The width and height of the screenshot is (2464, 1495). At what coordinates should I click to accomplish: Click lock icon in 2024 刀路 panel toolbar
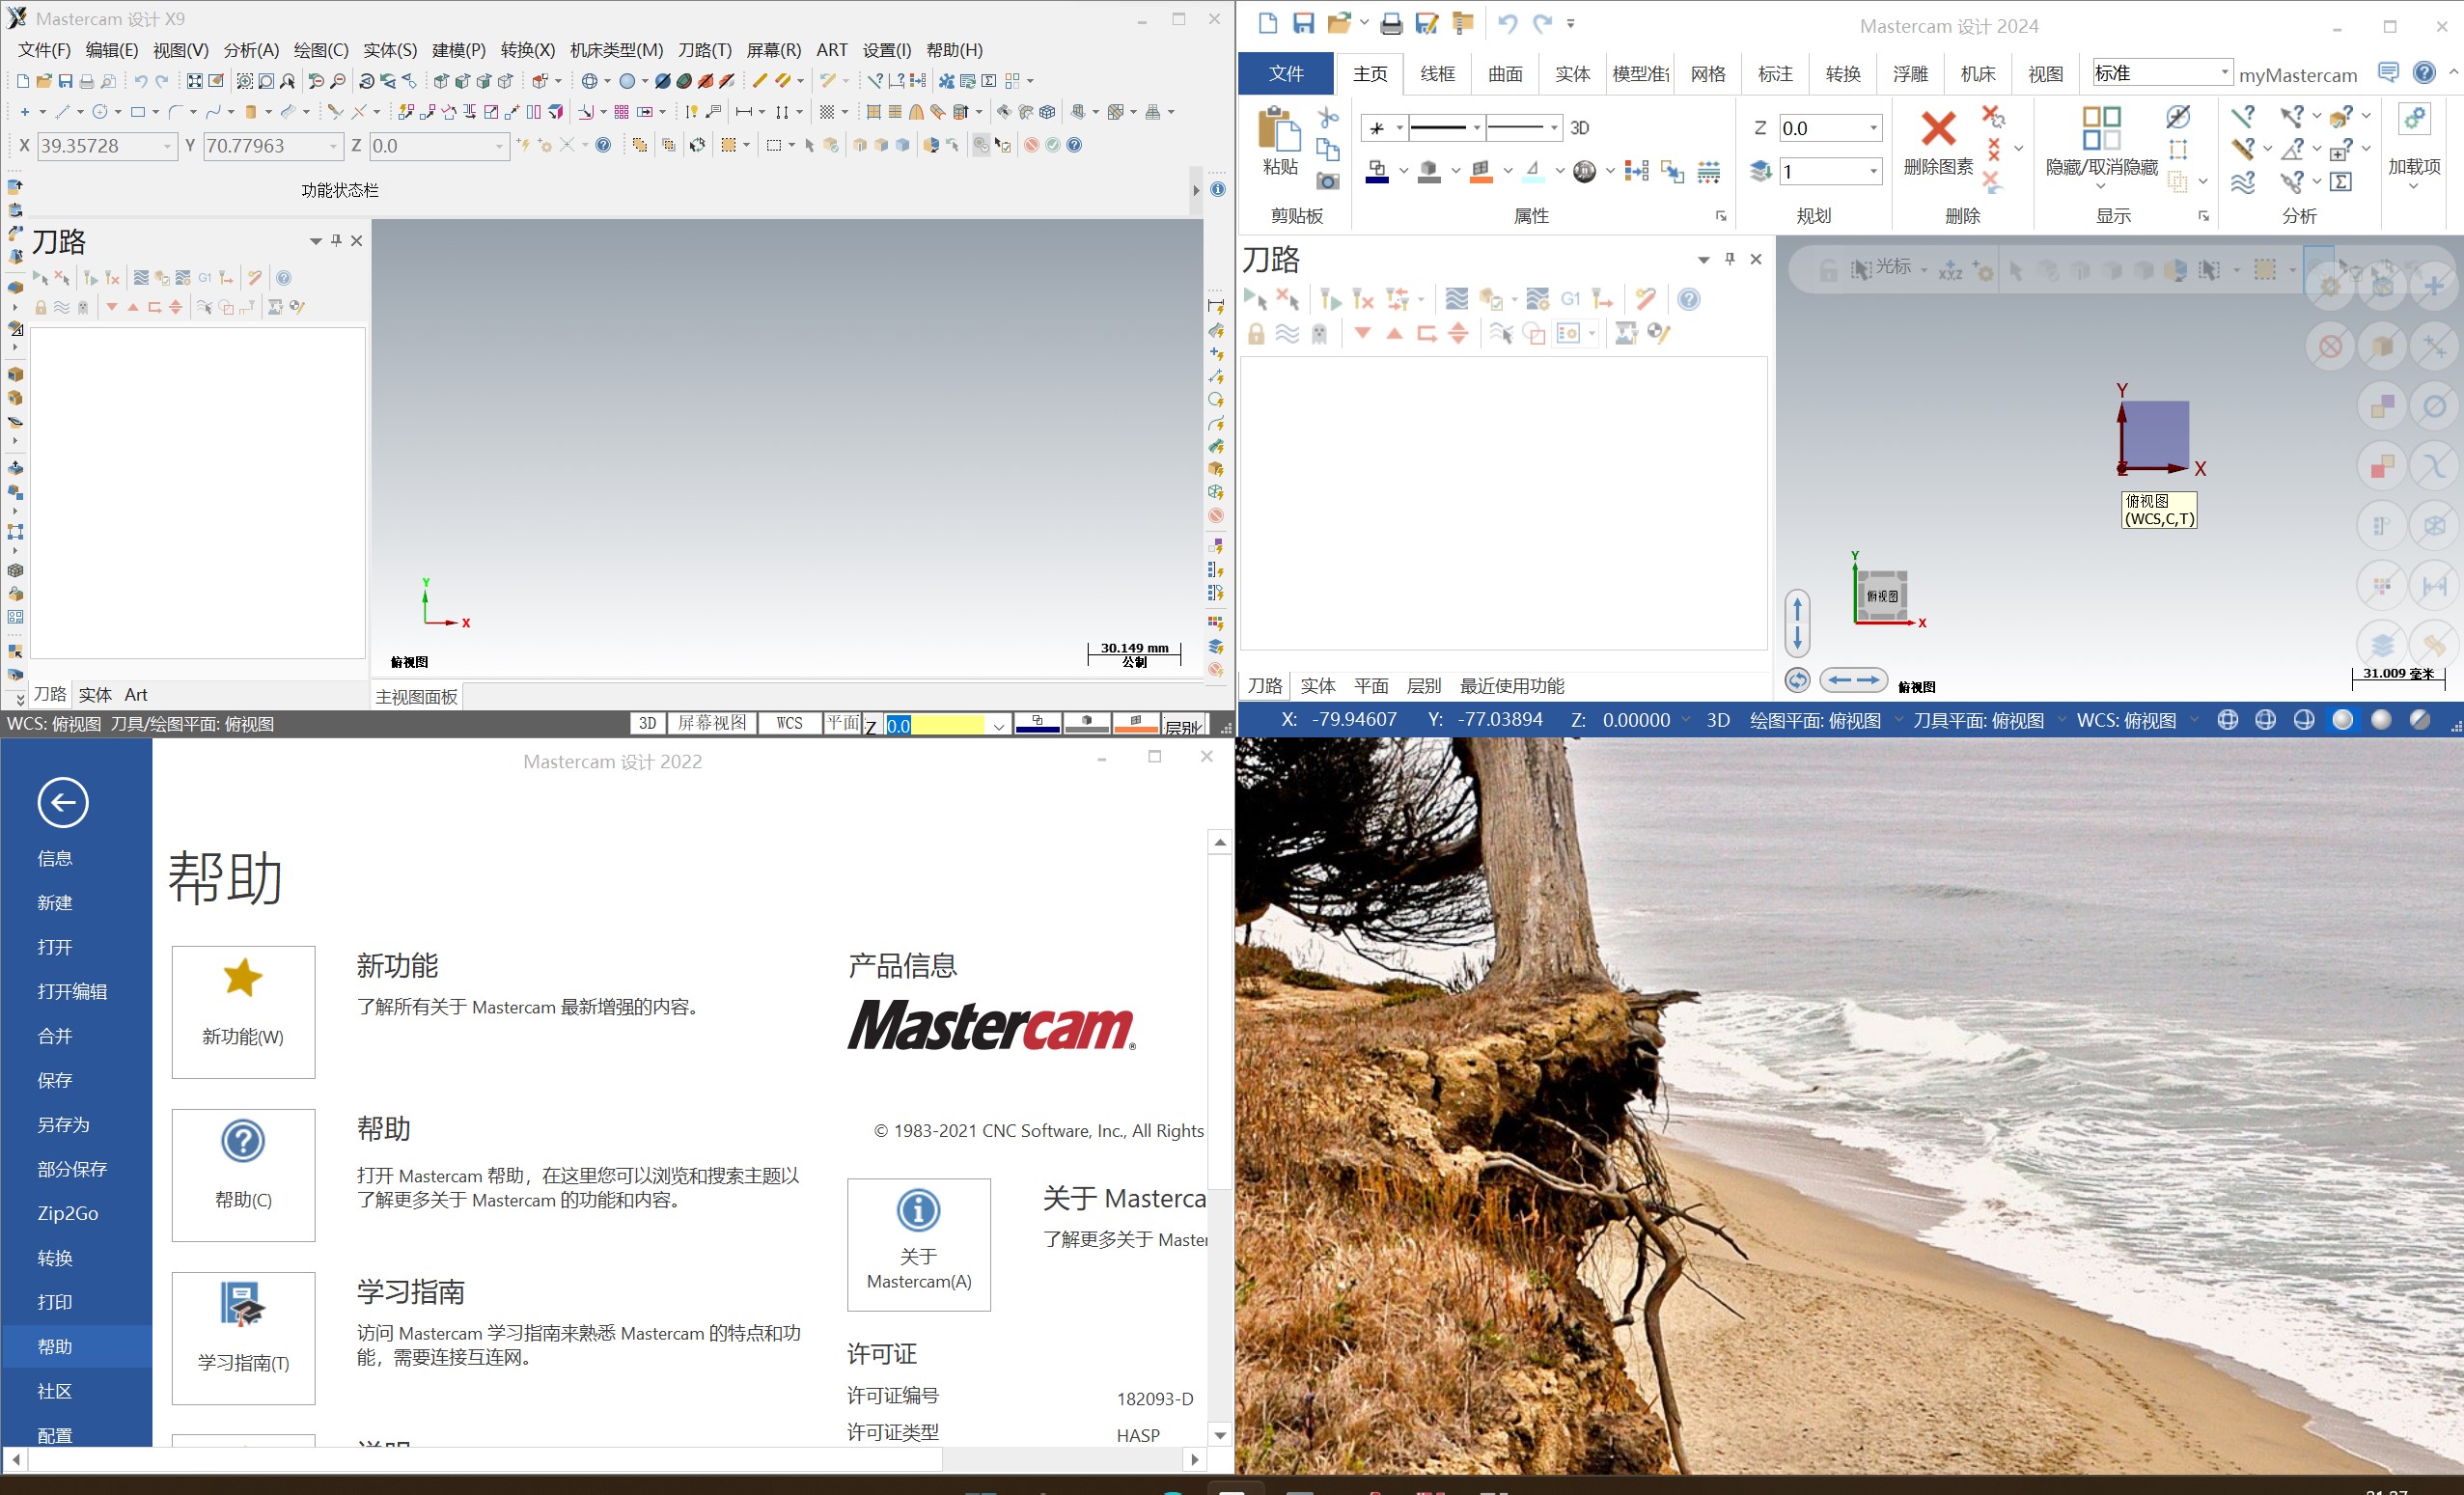1255,333
